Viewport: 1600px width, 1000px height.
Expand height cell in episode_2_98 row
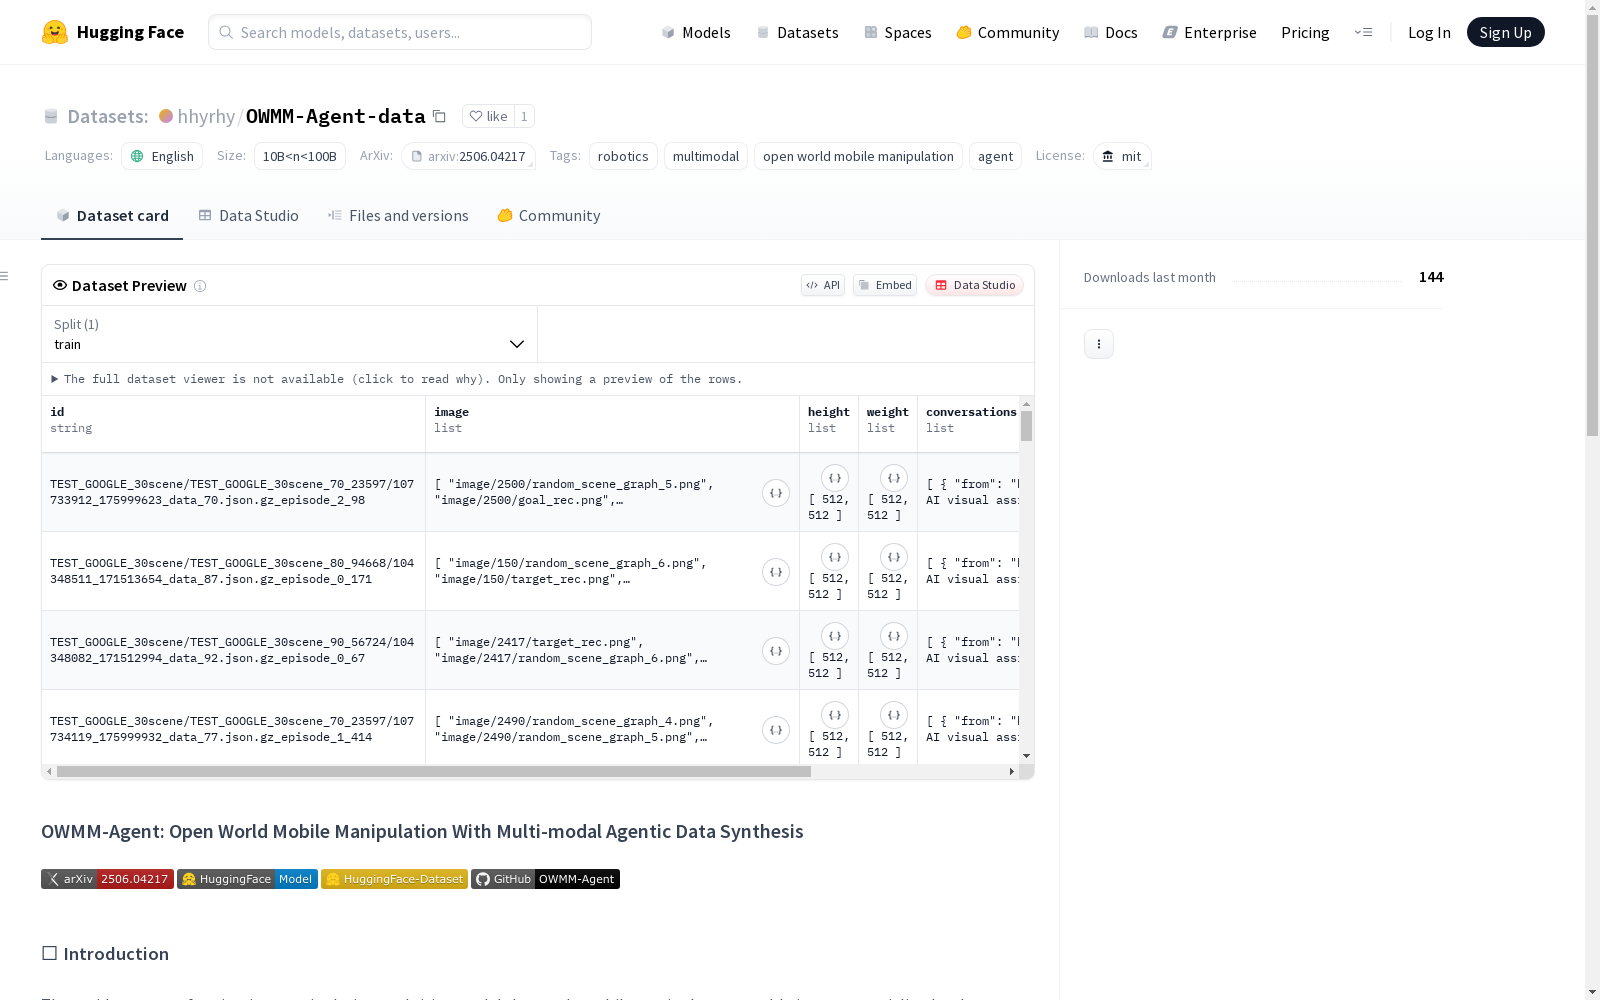pos(835,478)
